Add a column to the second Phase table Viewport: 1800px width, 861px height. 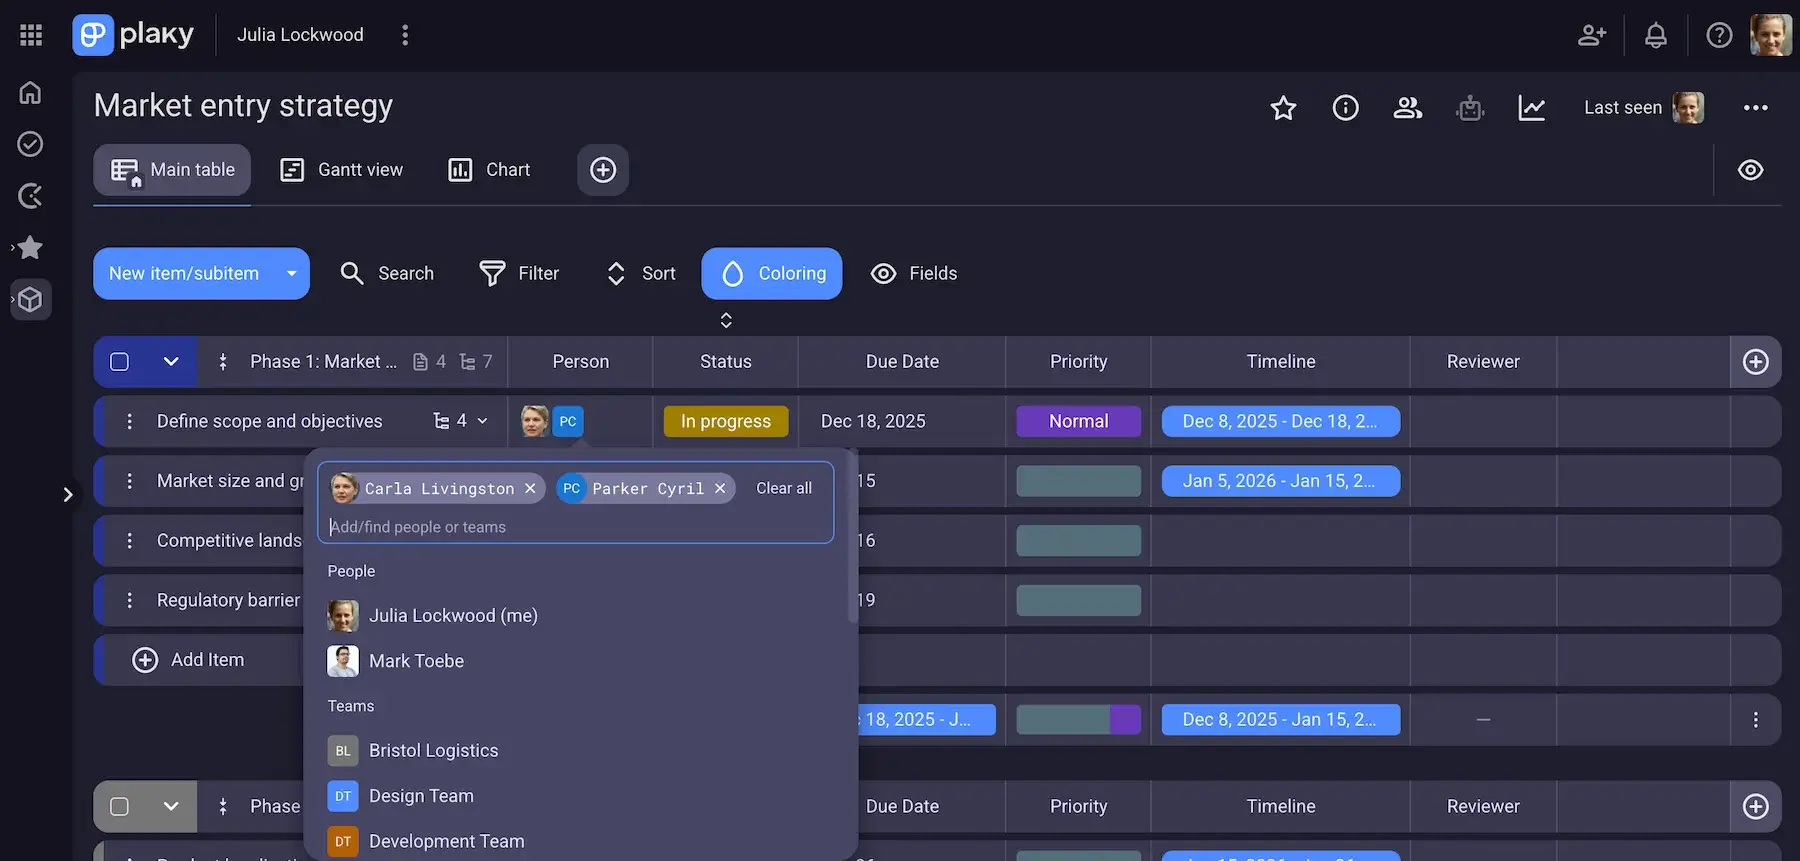click(1756, 807)
